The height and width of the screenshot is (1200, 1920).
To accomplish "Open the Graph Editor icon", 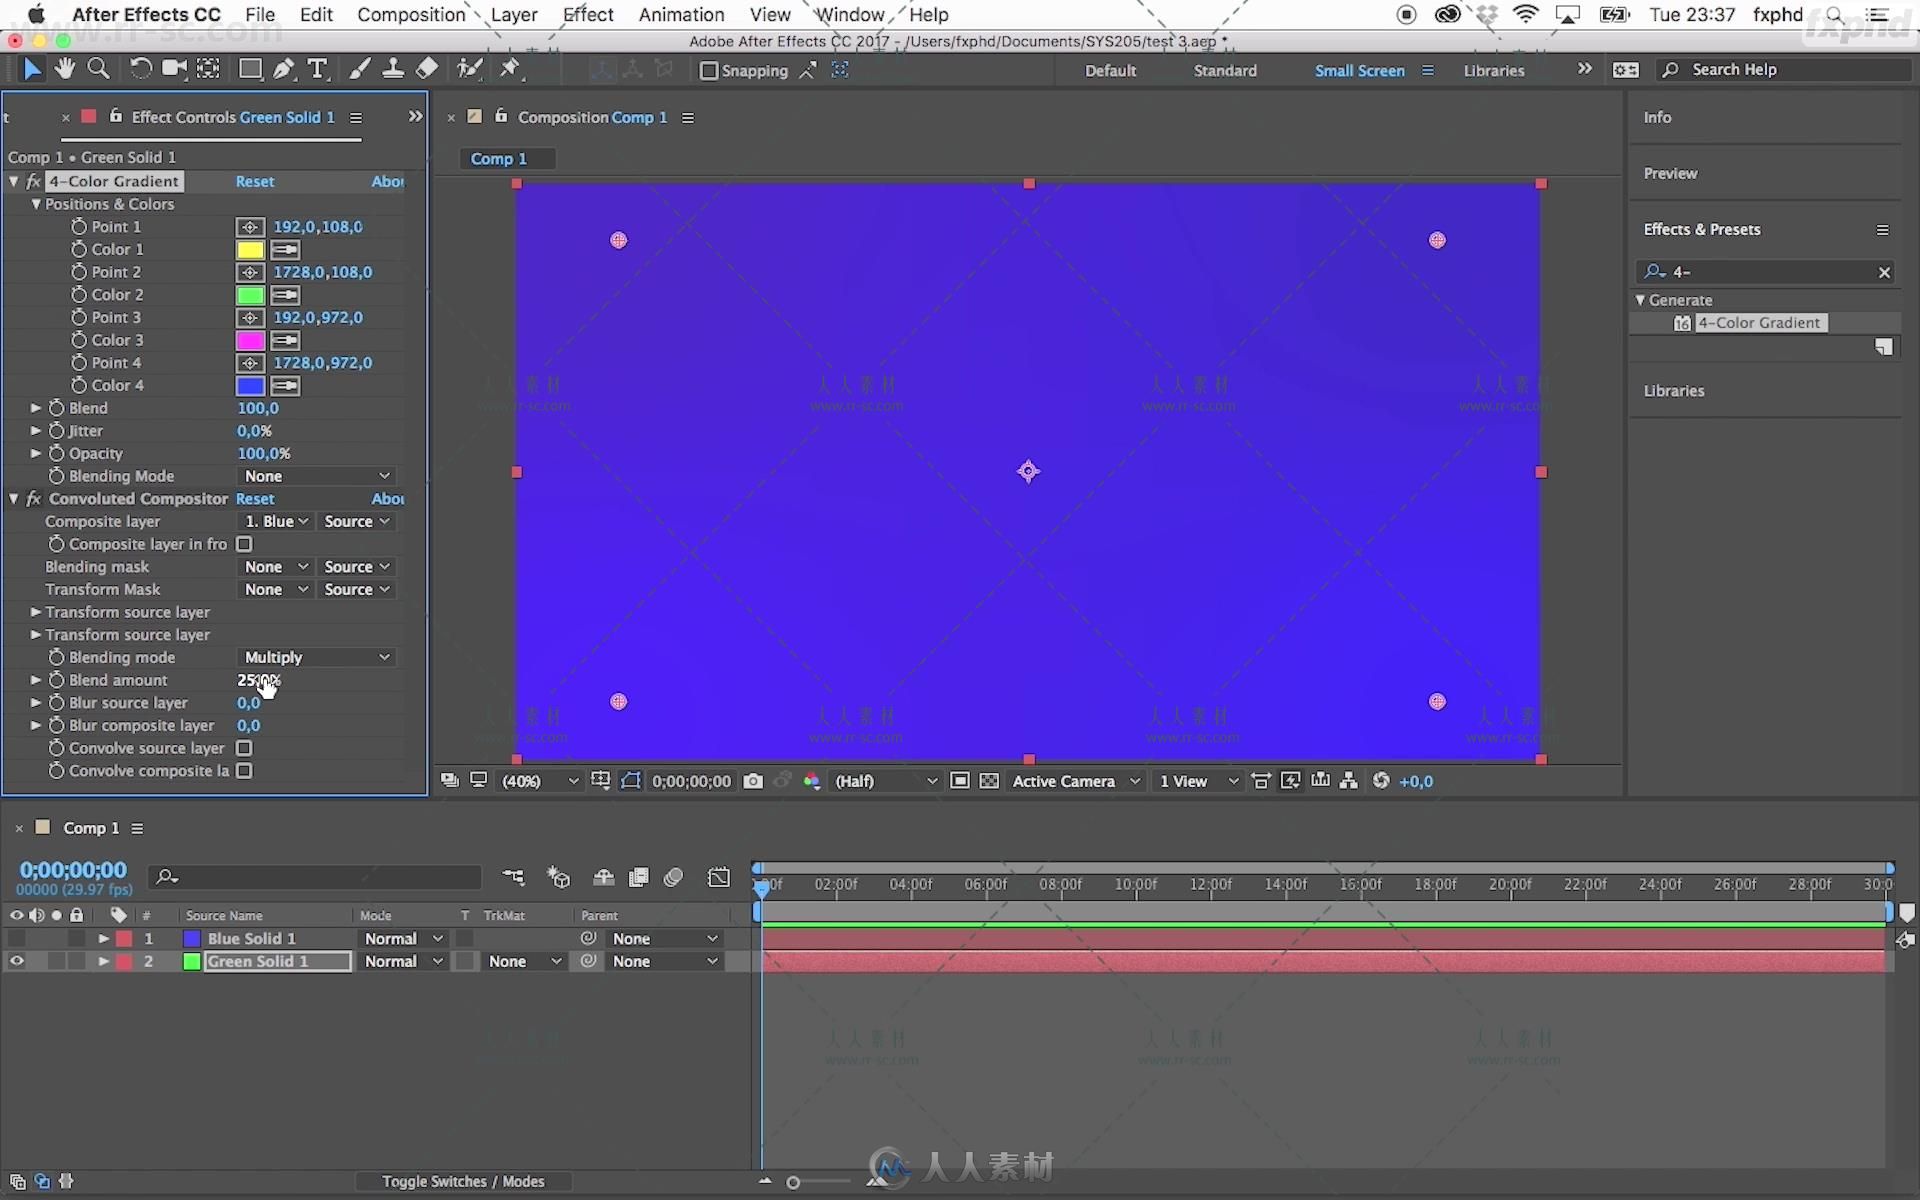I will tap(719, 877).
